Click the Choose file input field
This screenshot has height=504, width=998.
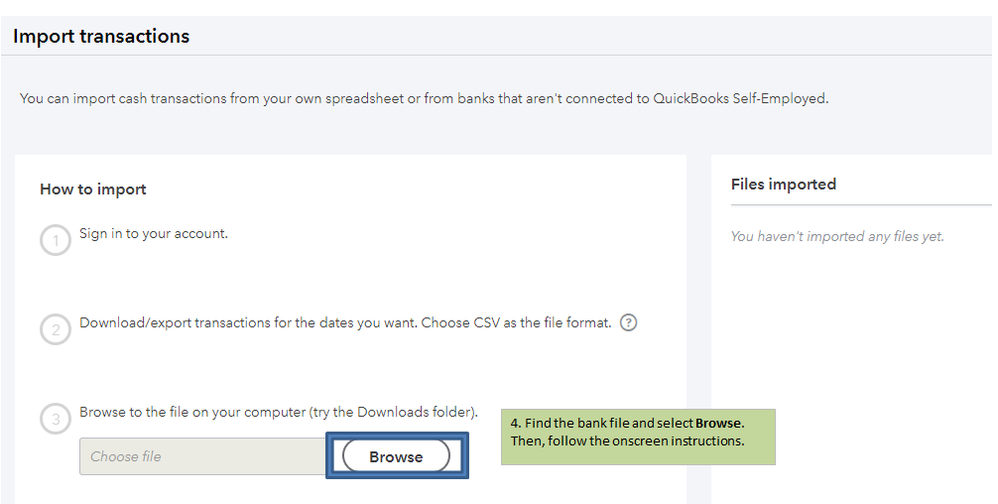(x=202, y=456)
